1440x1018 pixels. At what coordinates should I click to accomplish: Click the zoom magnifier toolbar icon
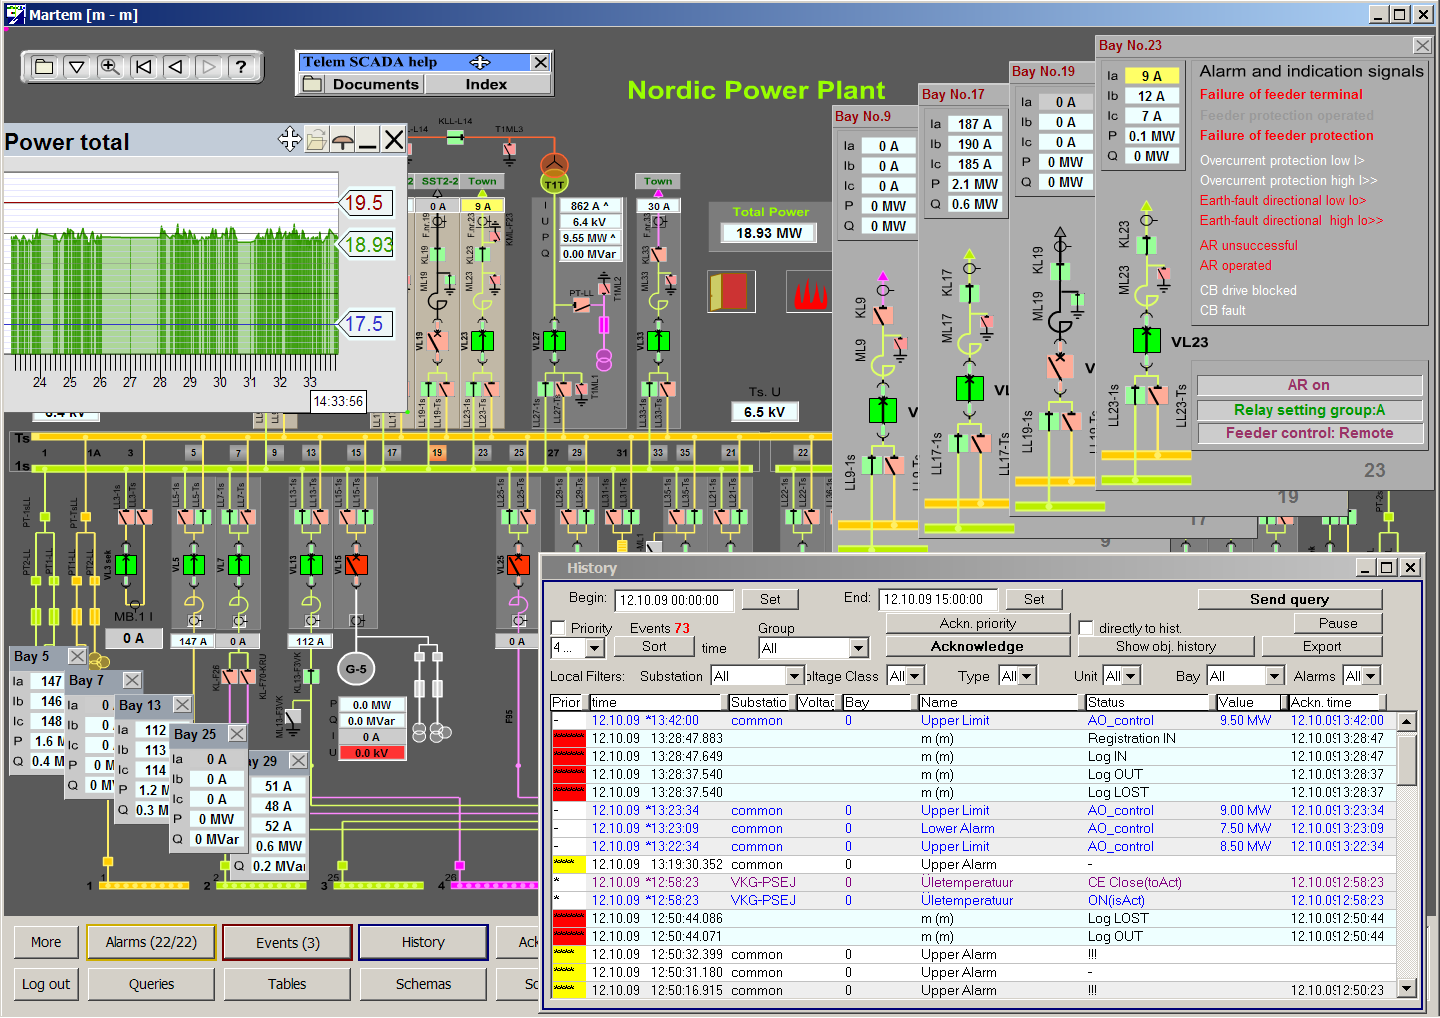110,67
